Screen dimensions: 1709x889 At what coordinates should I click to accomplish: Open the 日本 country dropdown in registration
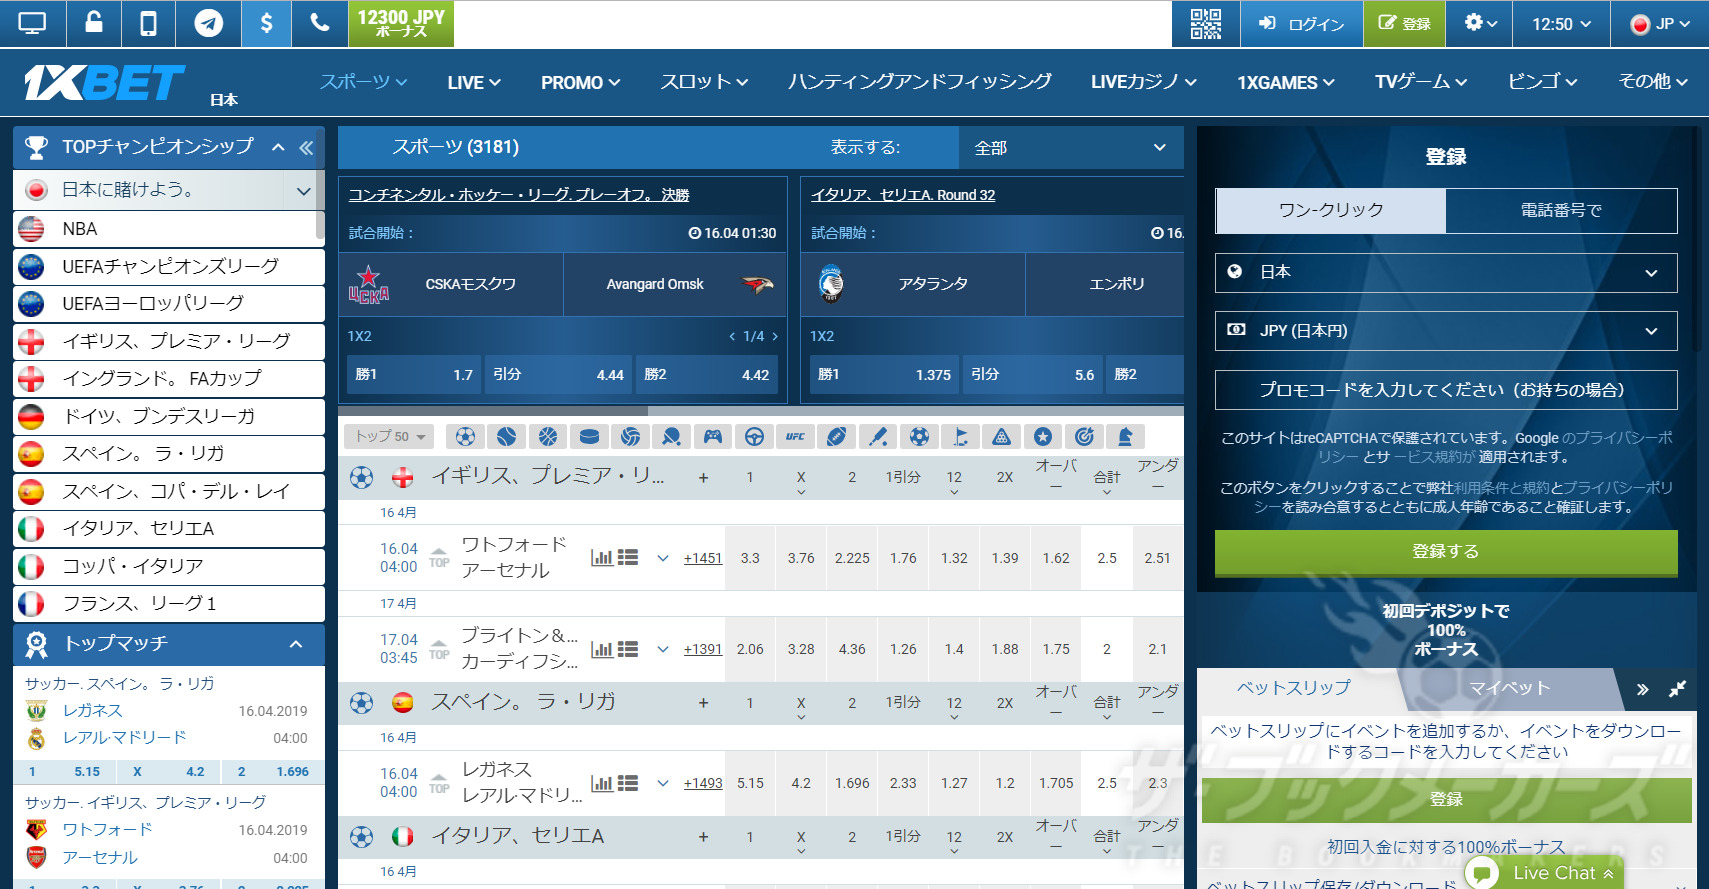(x=1446, y=272)
